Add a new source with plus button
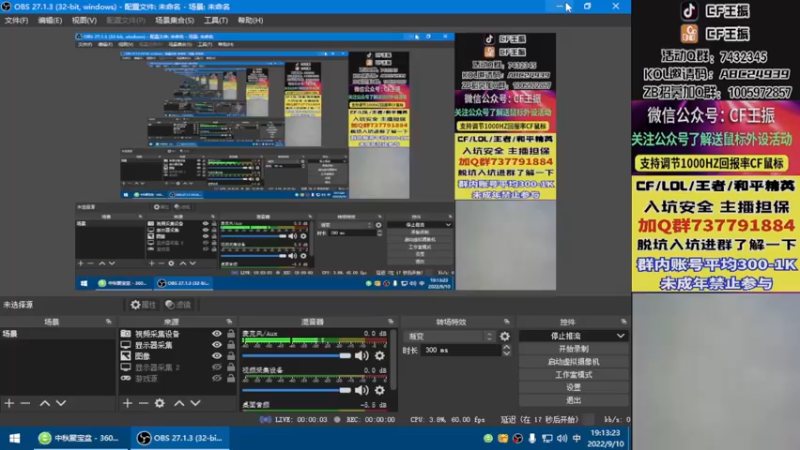 [127, 403]
